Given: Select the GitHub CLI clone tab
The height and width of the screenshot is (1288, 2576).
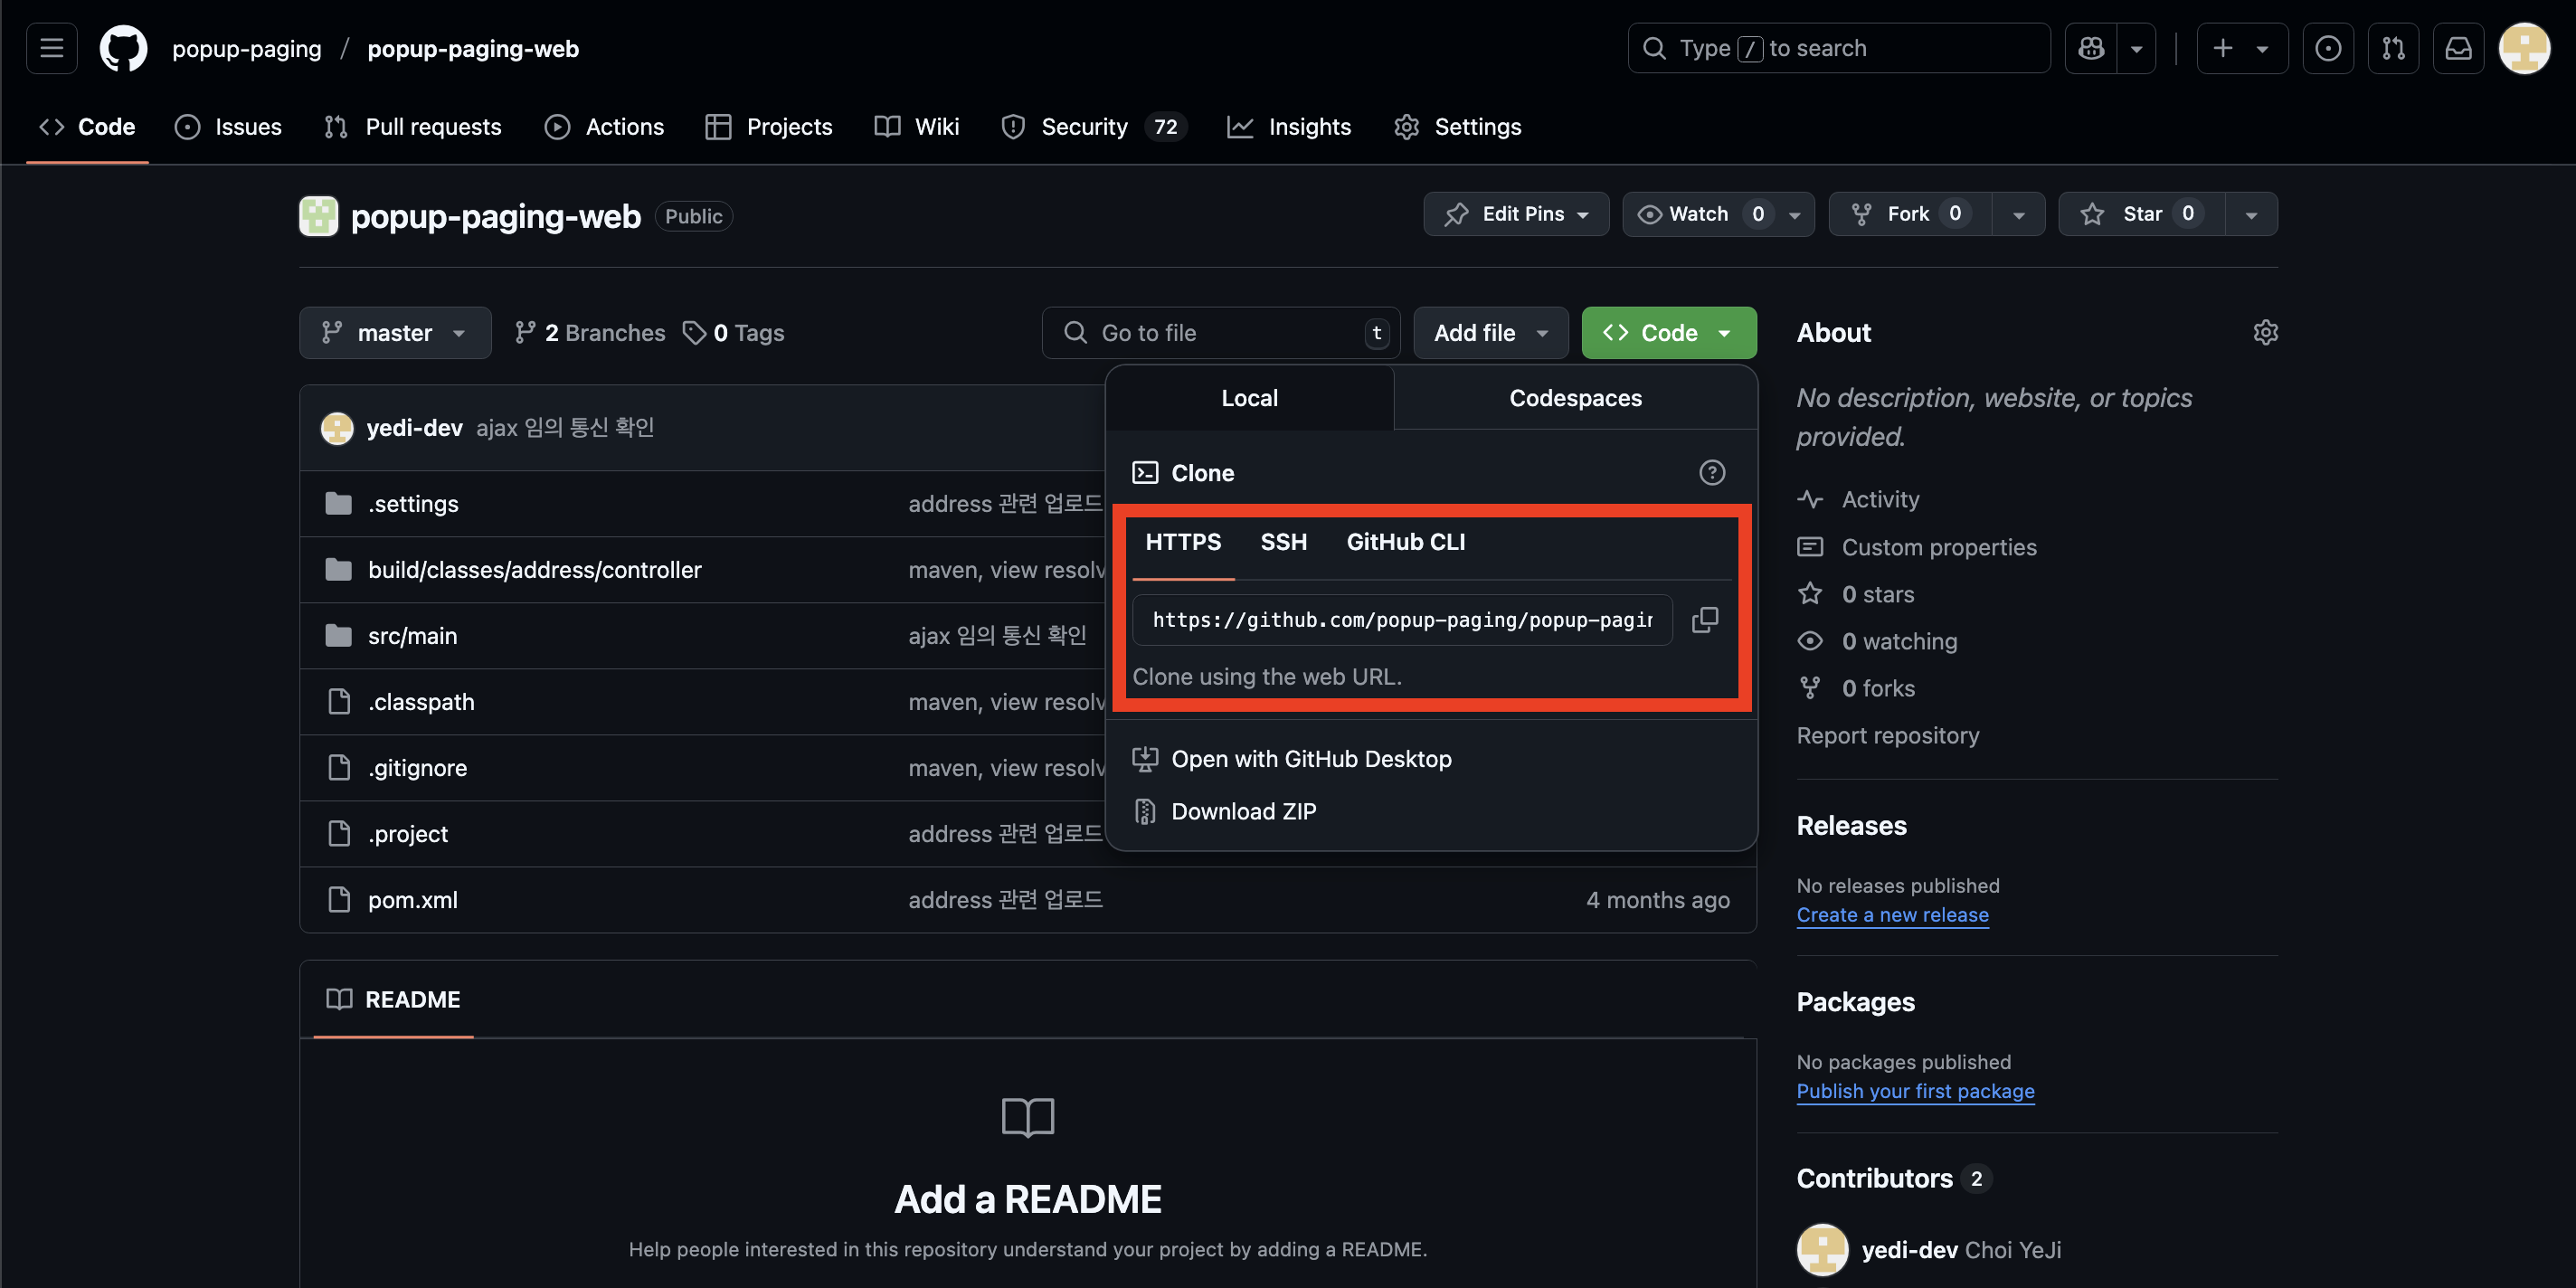Looking at the screenshot, I should coord(1405,542).
